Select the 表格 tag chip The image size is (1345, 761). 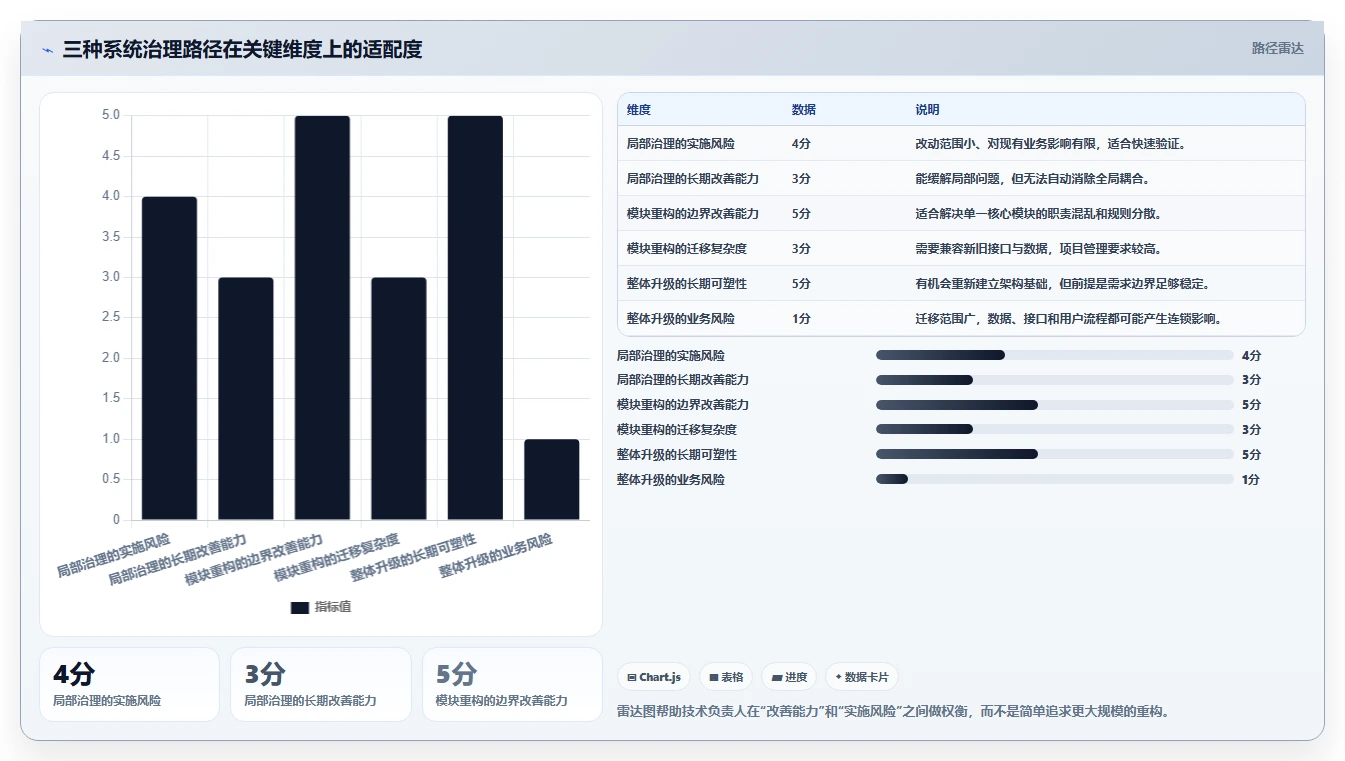(726, 677)
